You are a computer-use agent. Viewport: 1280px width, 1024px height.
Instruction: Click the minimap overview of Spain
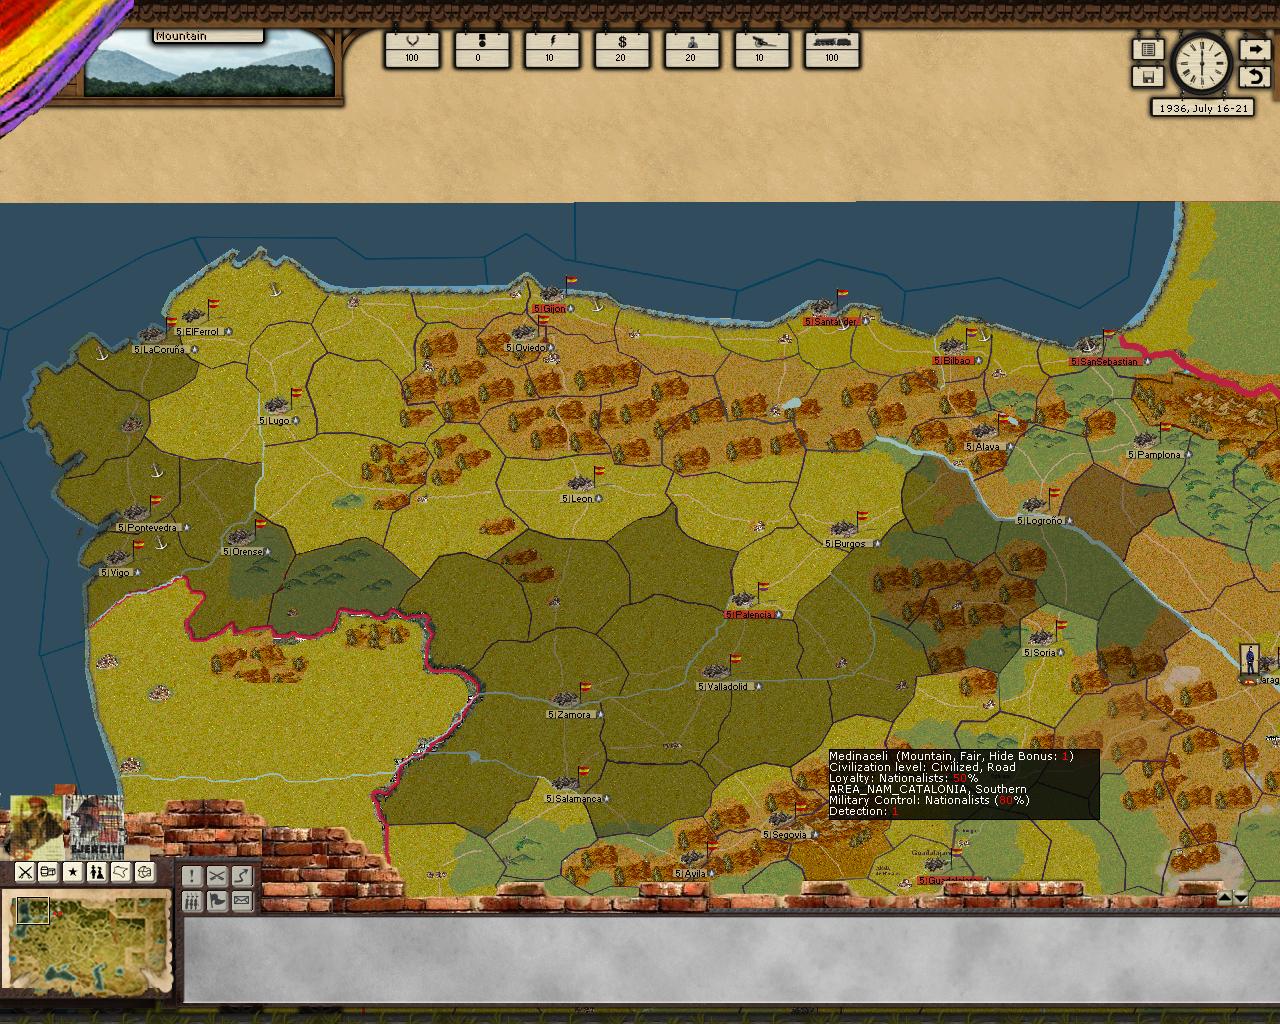[92, 945]
